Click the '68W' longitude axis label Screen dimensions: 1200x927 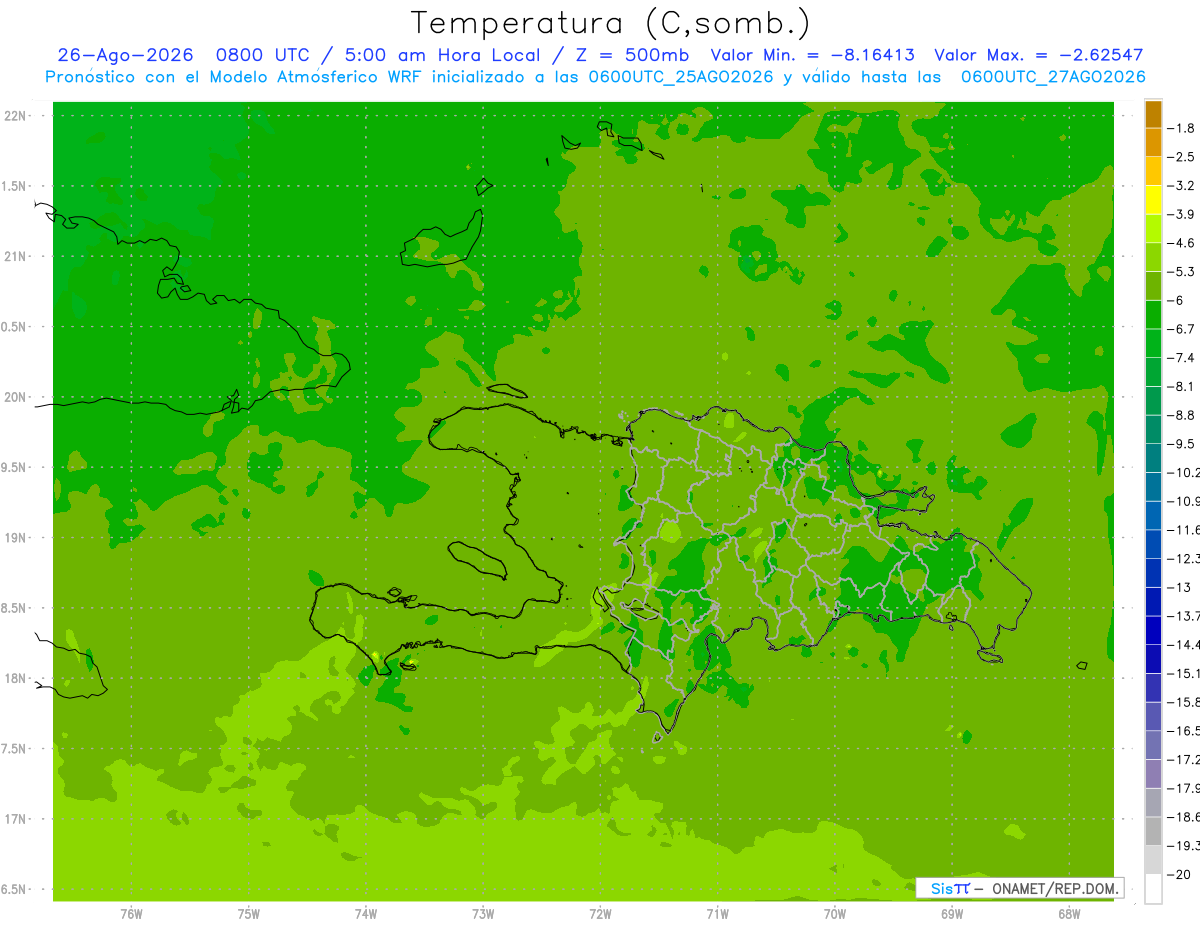[1069, 914]
